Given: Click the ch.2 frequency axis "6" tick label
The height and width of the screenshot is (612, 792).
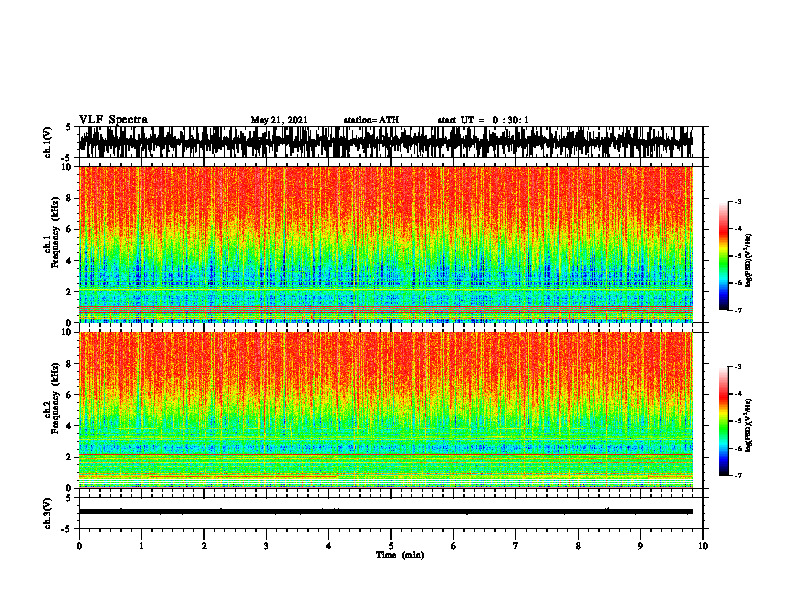Looking at the screenshot, I should [70, 395].
